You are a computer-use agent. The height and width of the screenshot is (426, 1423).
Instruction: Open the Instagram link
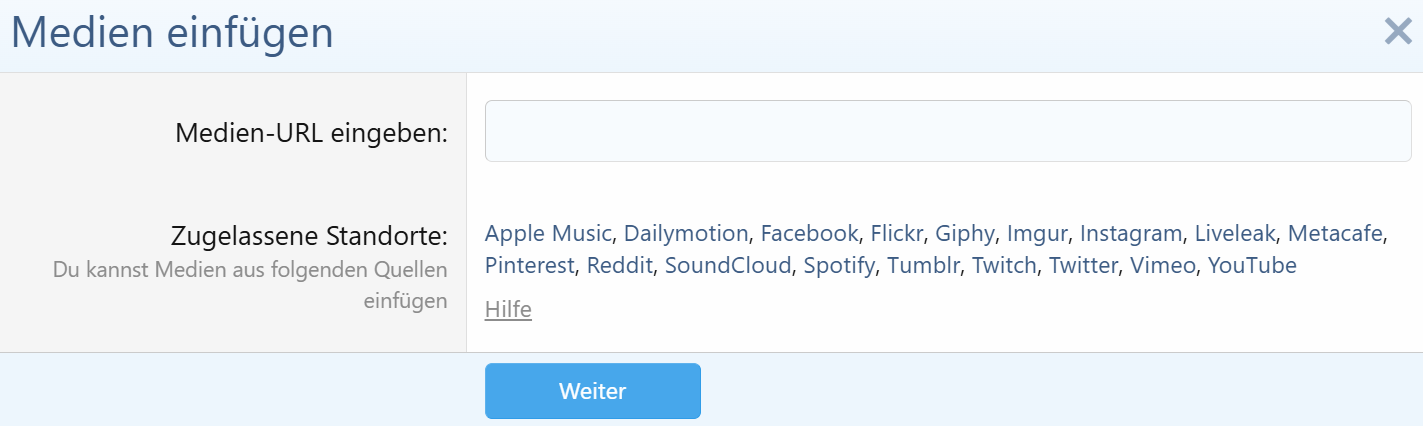1131,234
